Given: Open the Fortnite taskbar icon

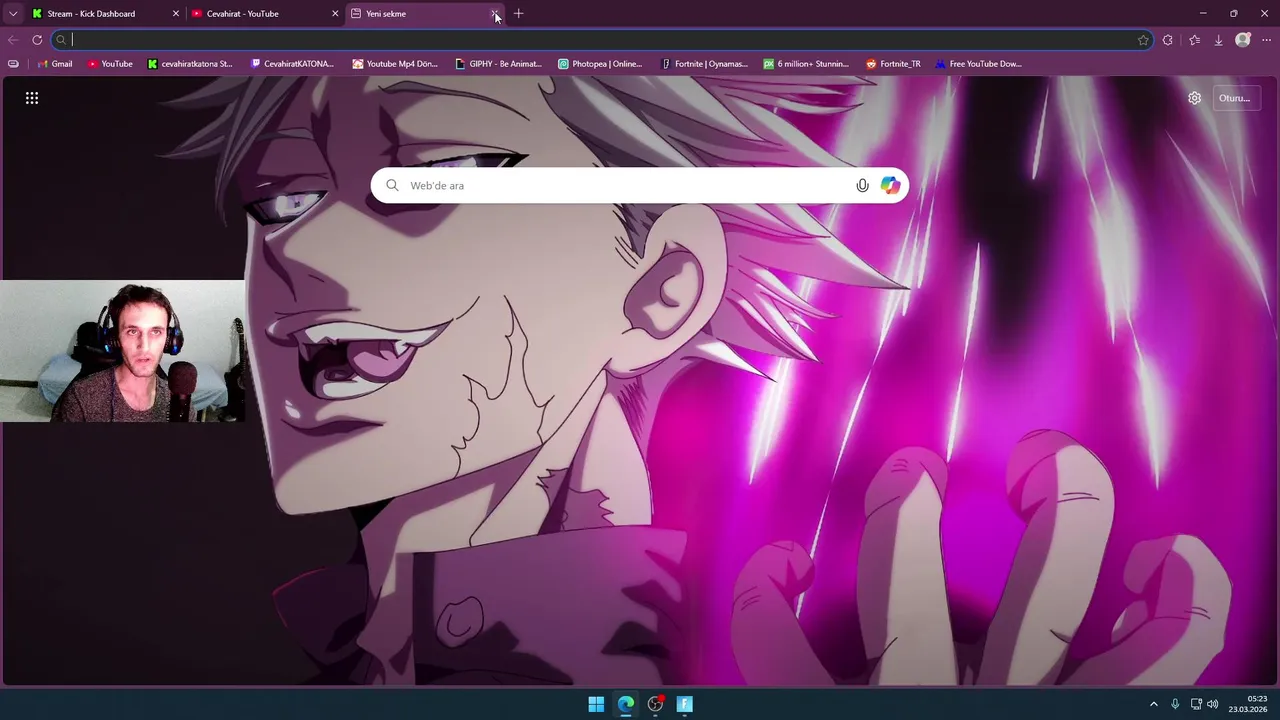Looking at the screenshot, I should click(685, 704).
